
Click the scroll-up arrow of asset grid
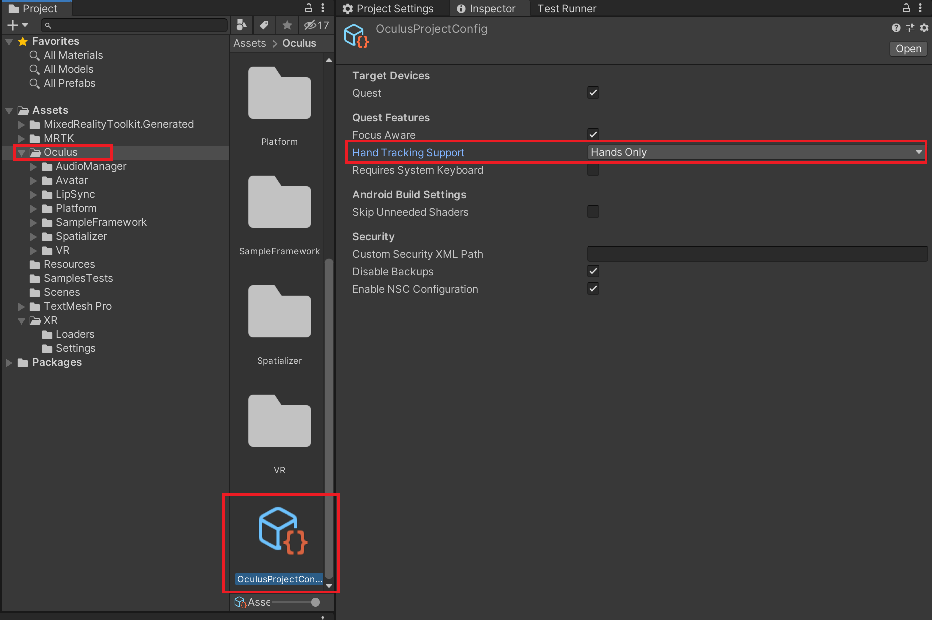[329, 60]
